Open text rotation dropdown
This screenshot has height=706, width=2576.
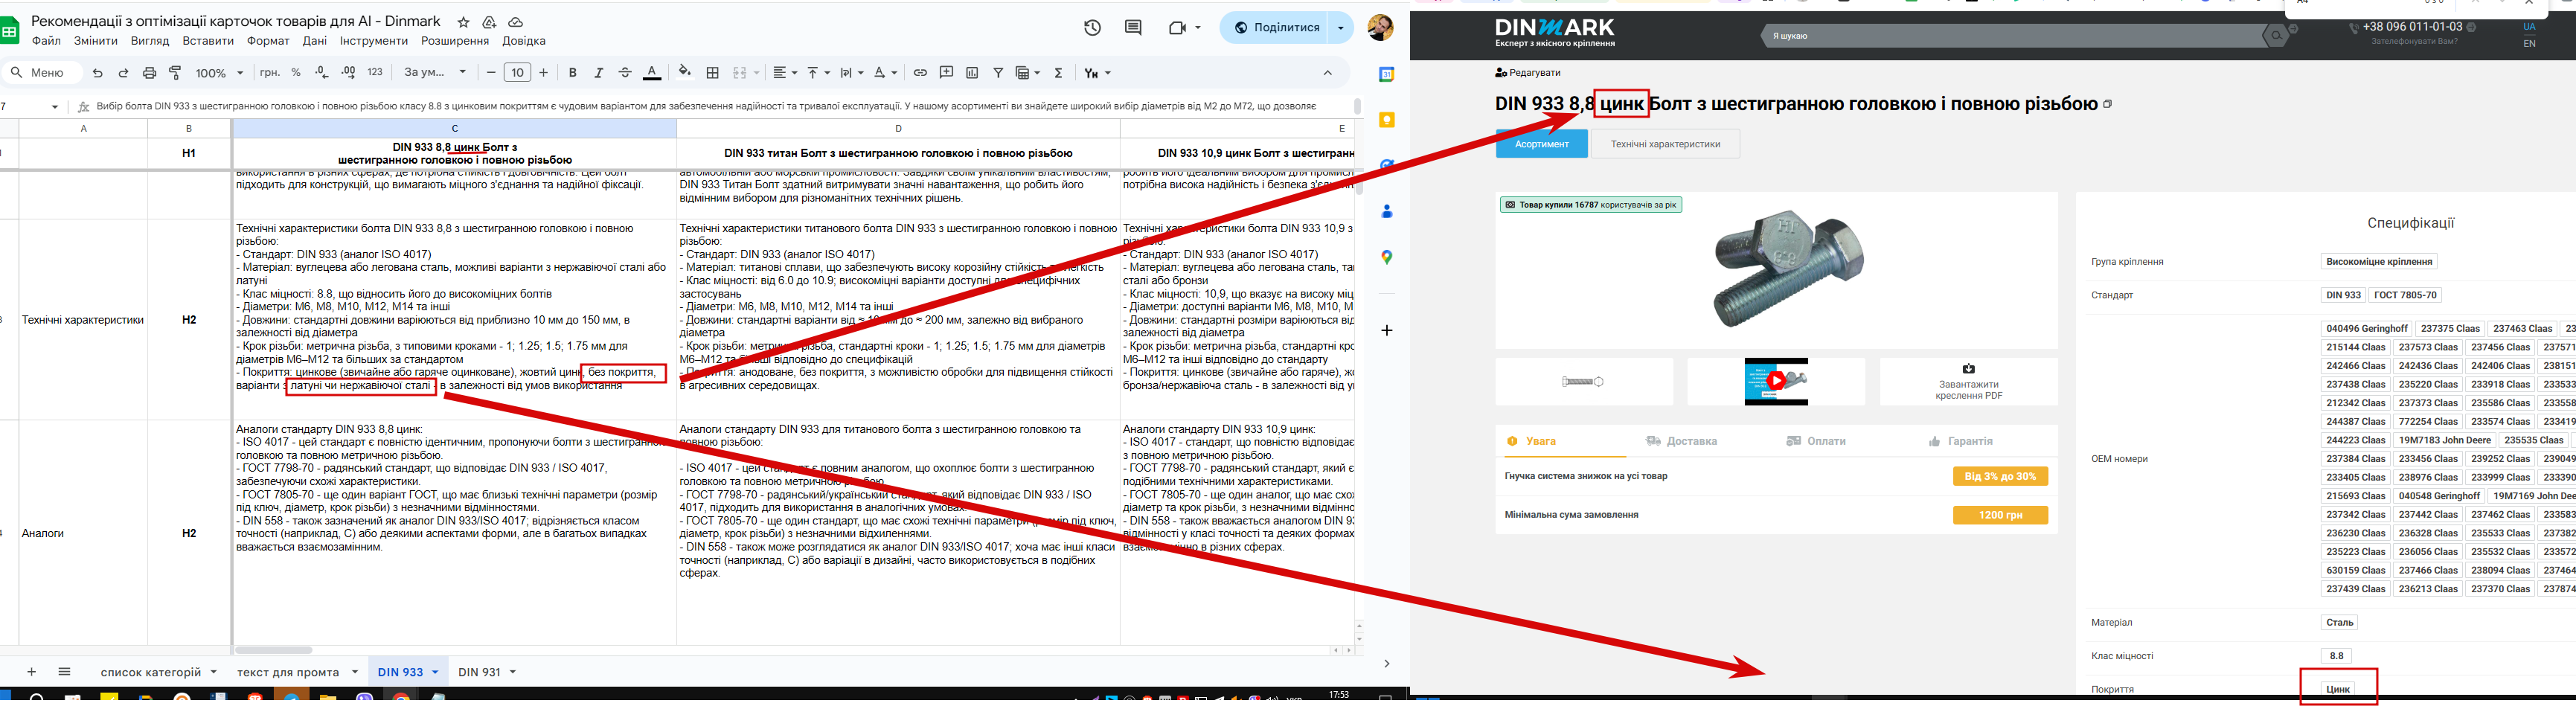[885, 73]
